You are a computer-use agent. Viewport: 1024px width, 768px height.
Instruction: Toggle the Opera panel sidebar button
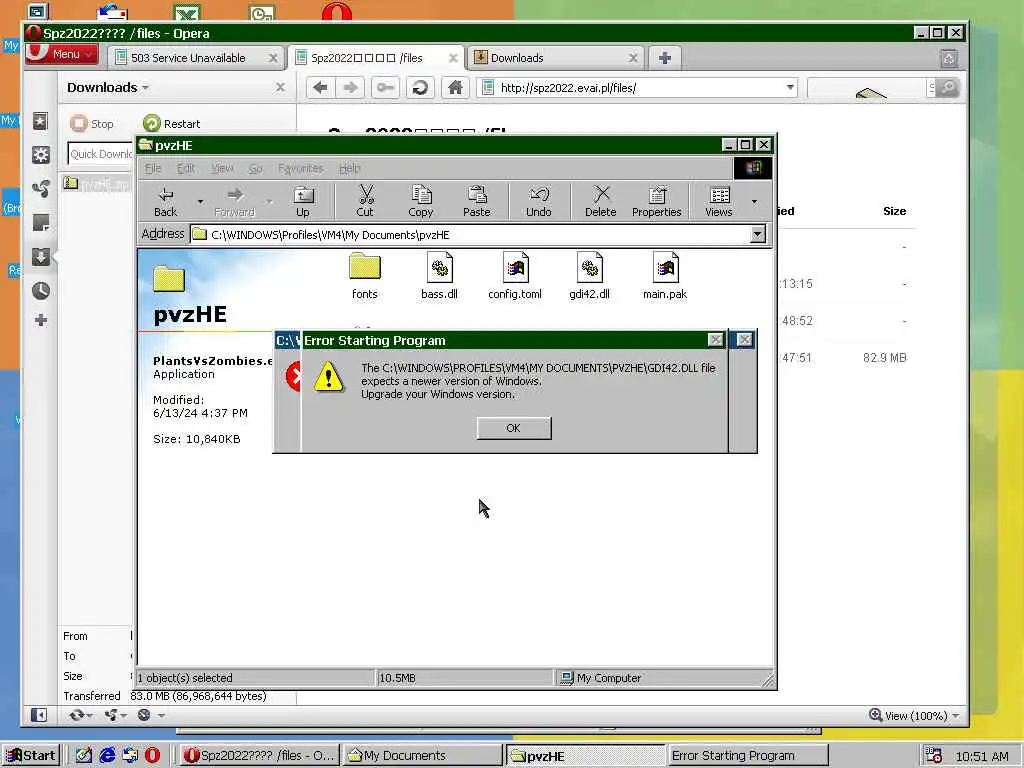pos(39,715)
